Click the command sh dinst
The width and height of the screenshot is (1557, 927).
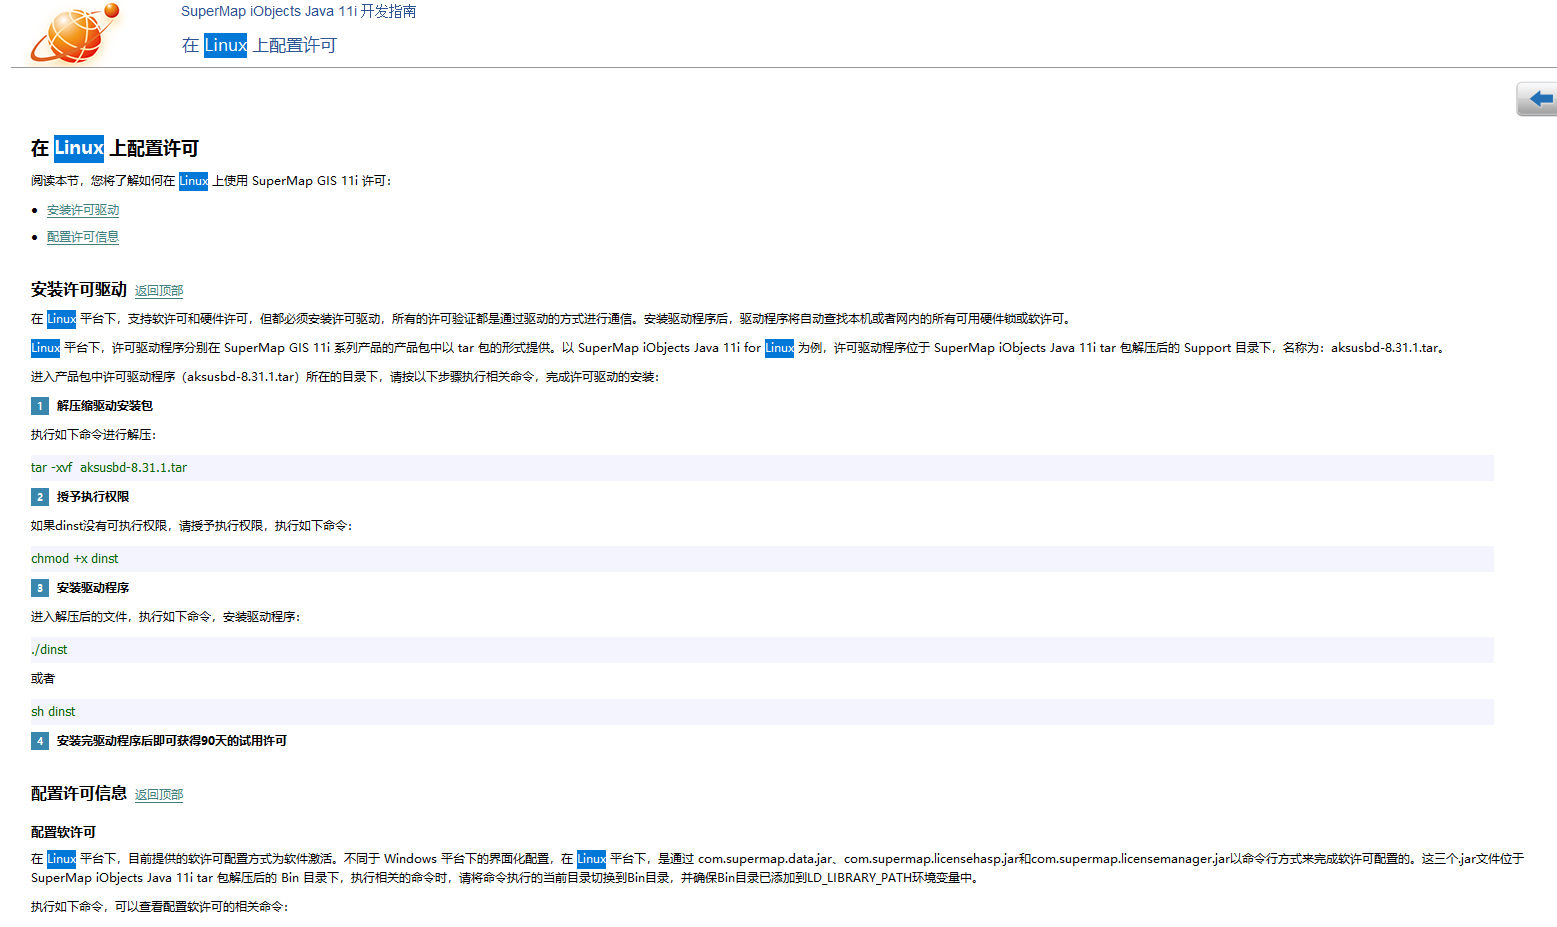(x=53, y=712)
